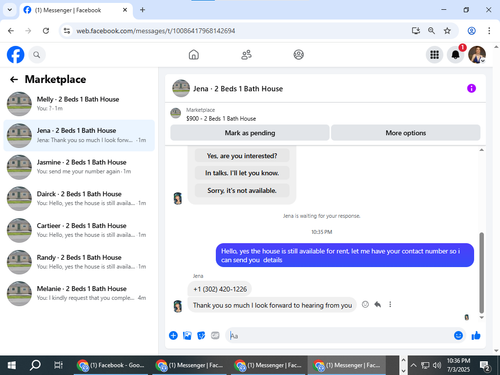Click the plus icon for more actions
This screenshot has width=500, height=375.
(173, 335)
